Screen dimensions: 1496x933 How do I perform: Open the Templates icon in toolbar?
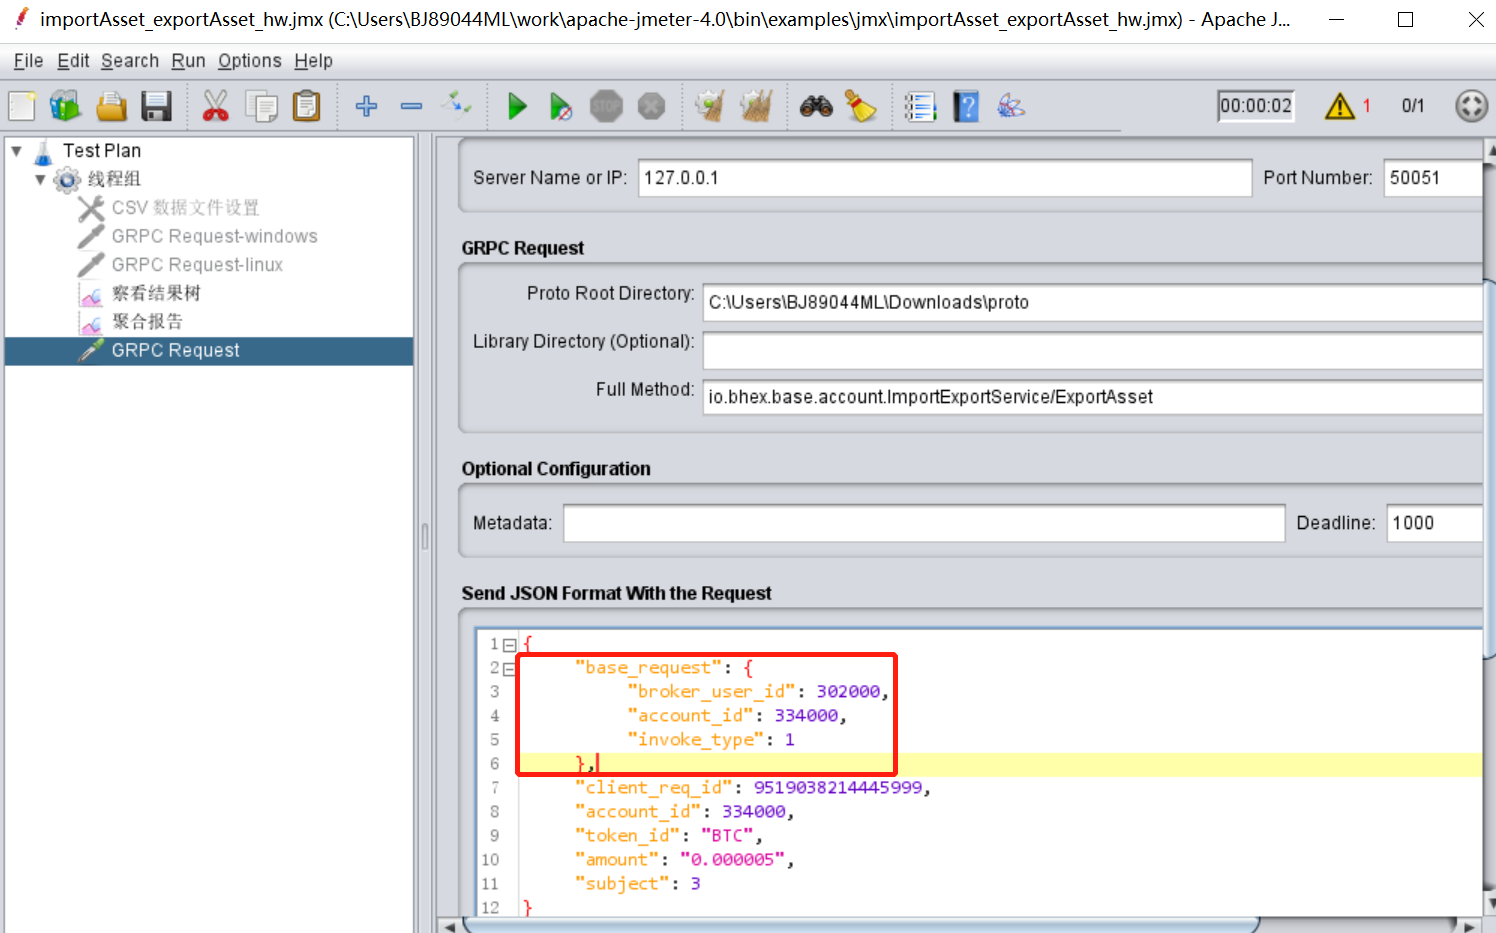(x=66, y=106)
